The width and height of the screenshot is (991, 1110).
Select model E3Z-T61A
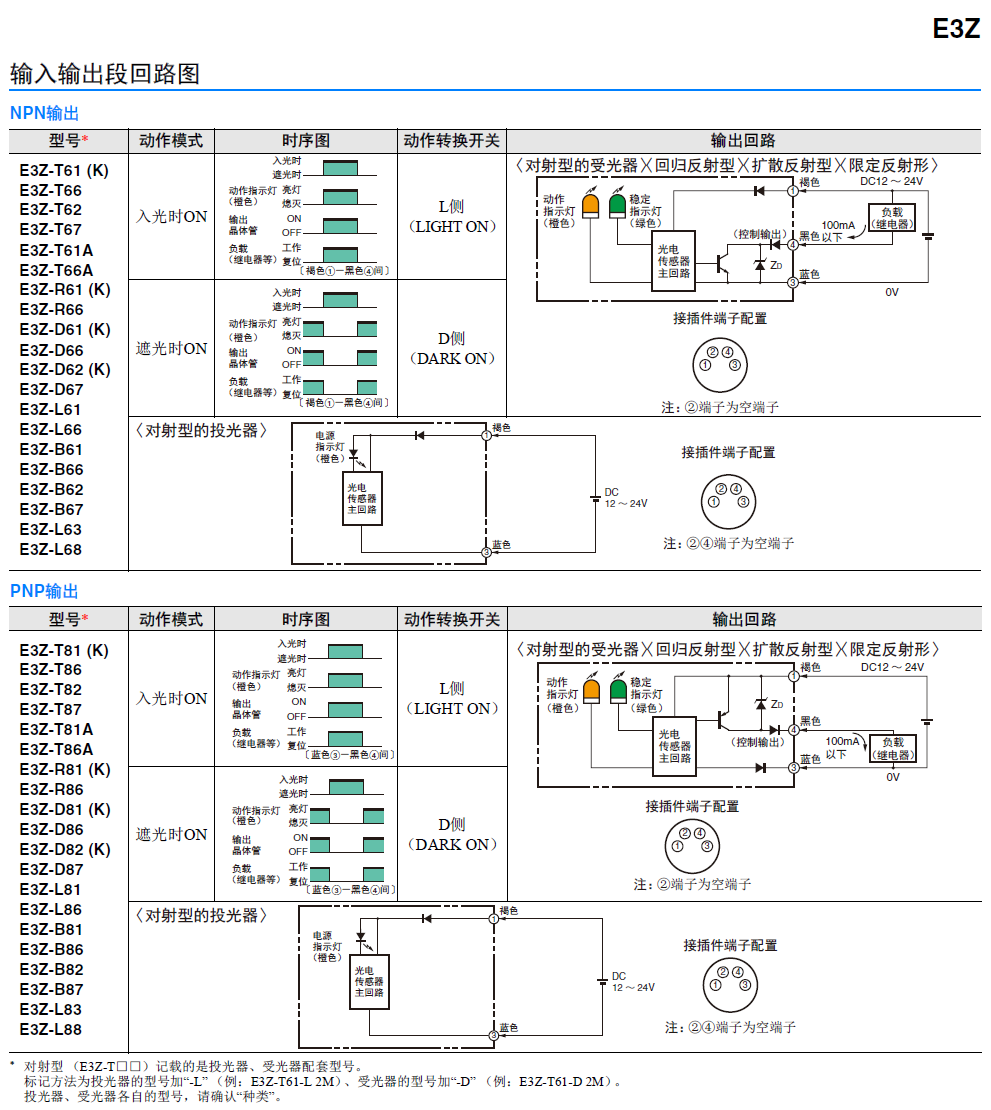point(57,251)
